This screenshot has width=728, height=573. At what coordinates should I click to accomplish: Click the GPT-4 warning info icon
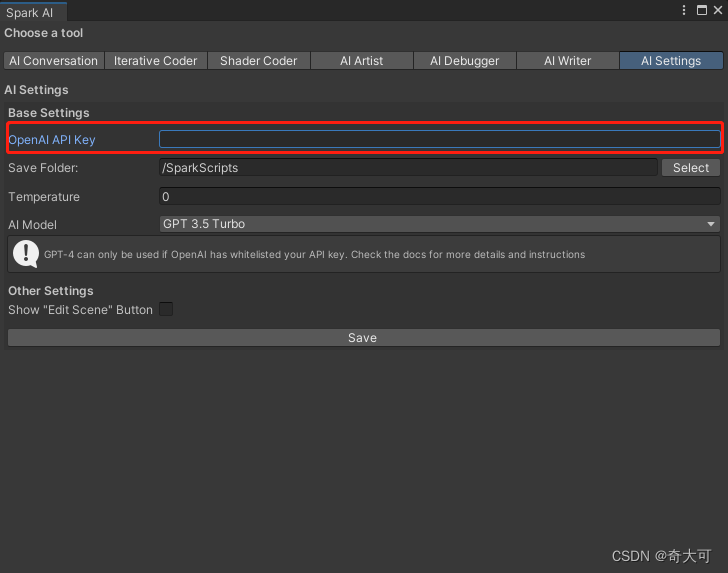point(26,254)
